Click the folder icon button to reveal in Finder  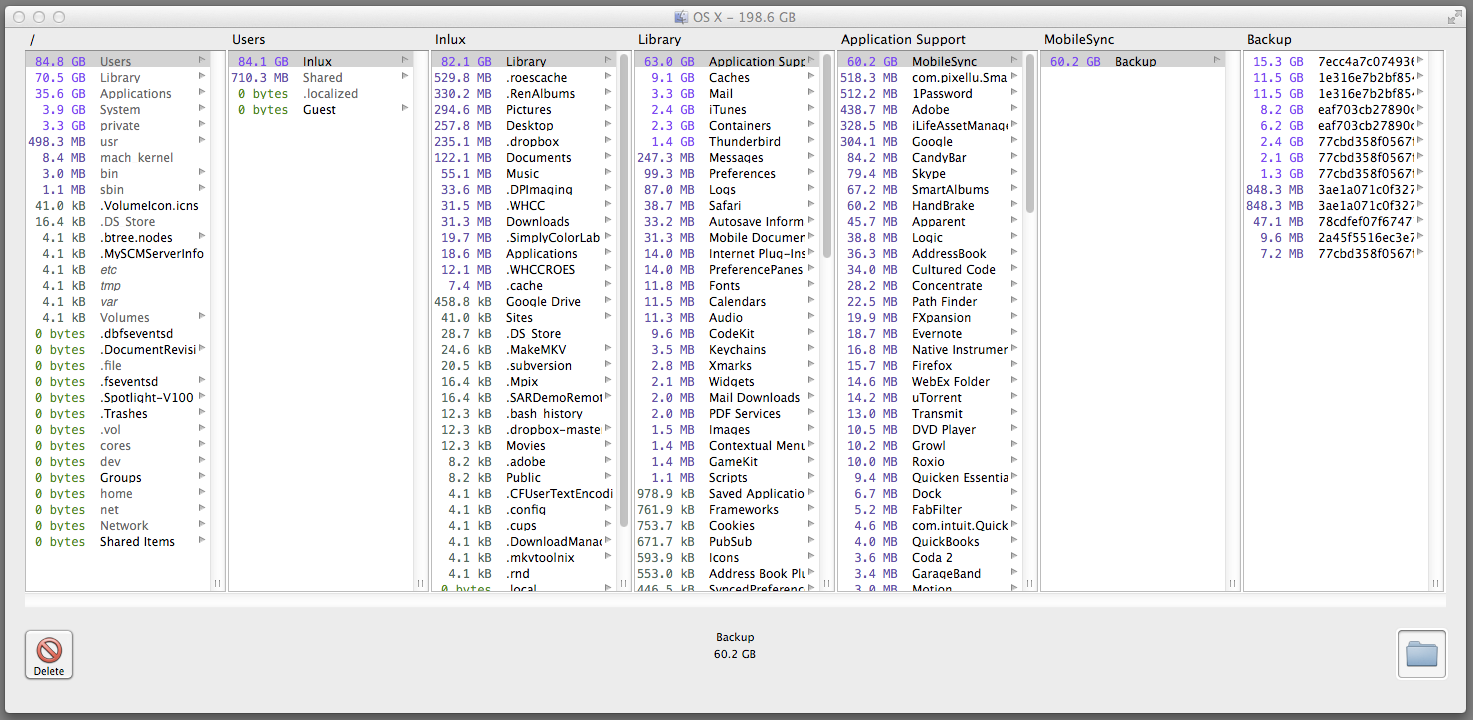point(1421,655)
